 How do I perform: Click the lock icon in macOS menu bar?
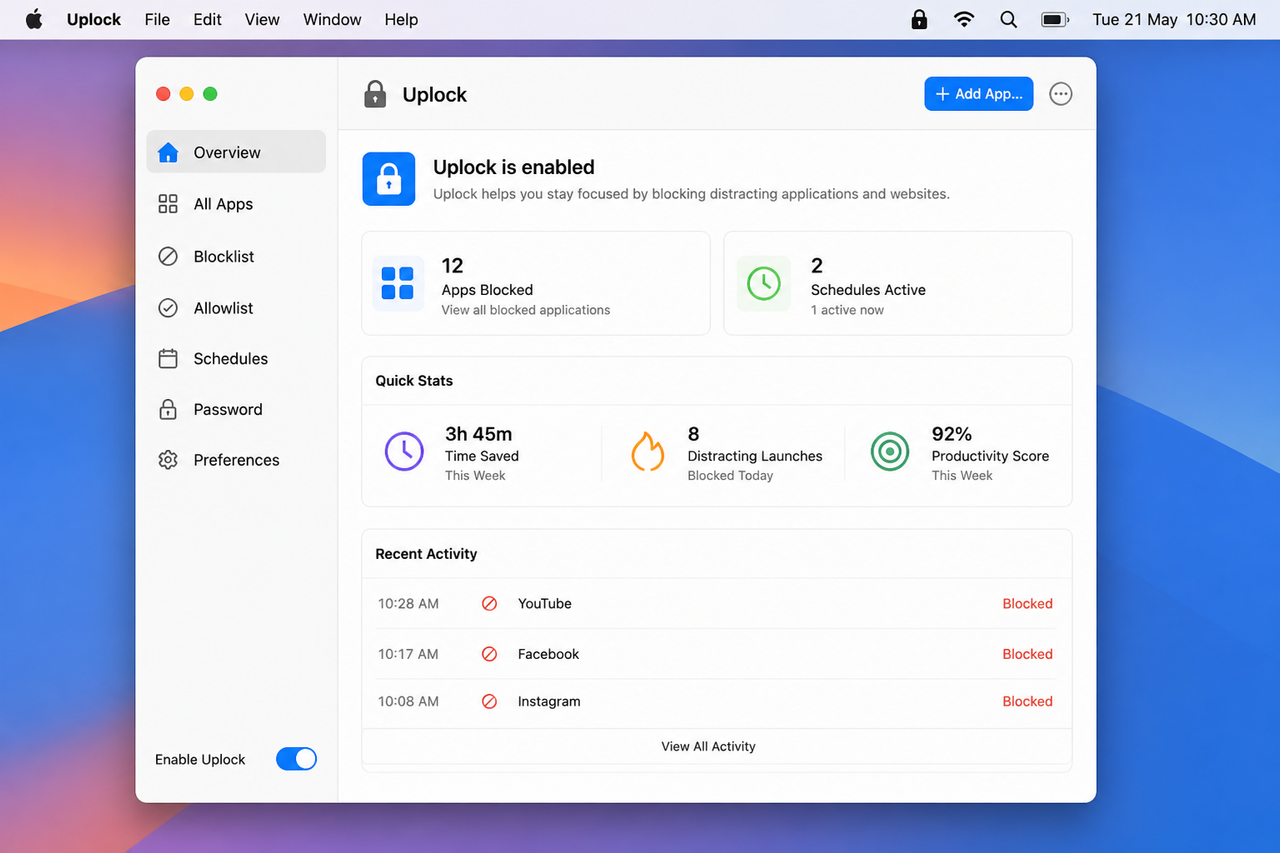(919, 19)
